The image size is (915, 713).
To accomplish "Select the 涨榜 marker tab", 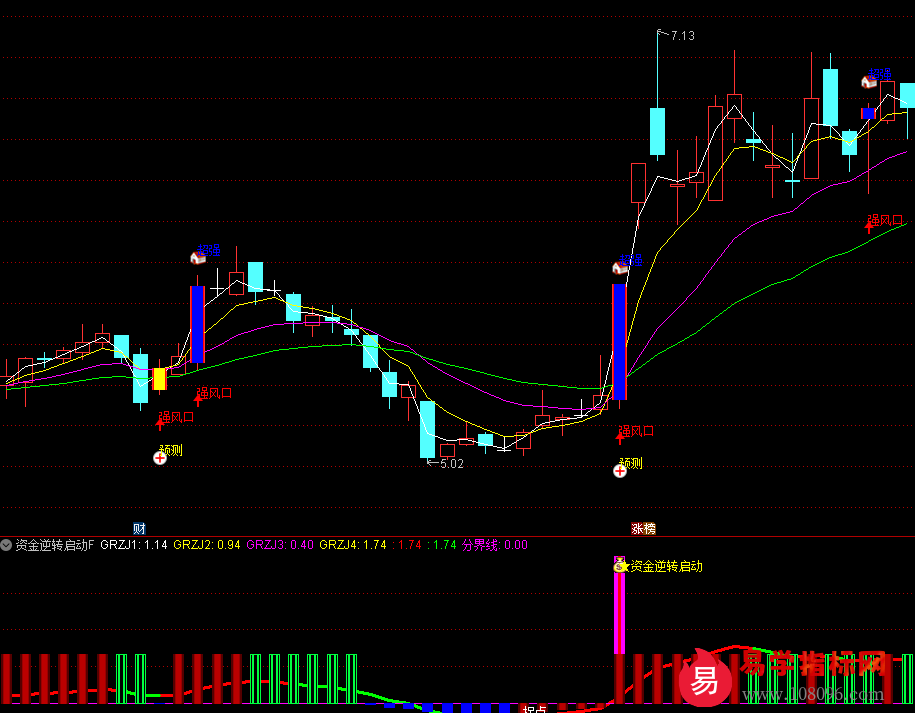I will click(x=643, y=527).
